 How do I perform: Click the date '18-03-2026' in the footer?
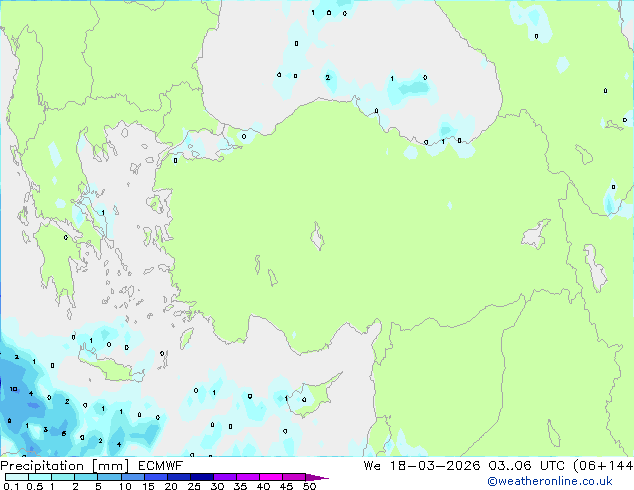435,466
